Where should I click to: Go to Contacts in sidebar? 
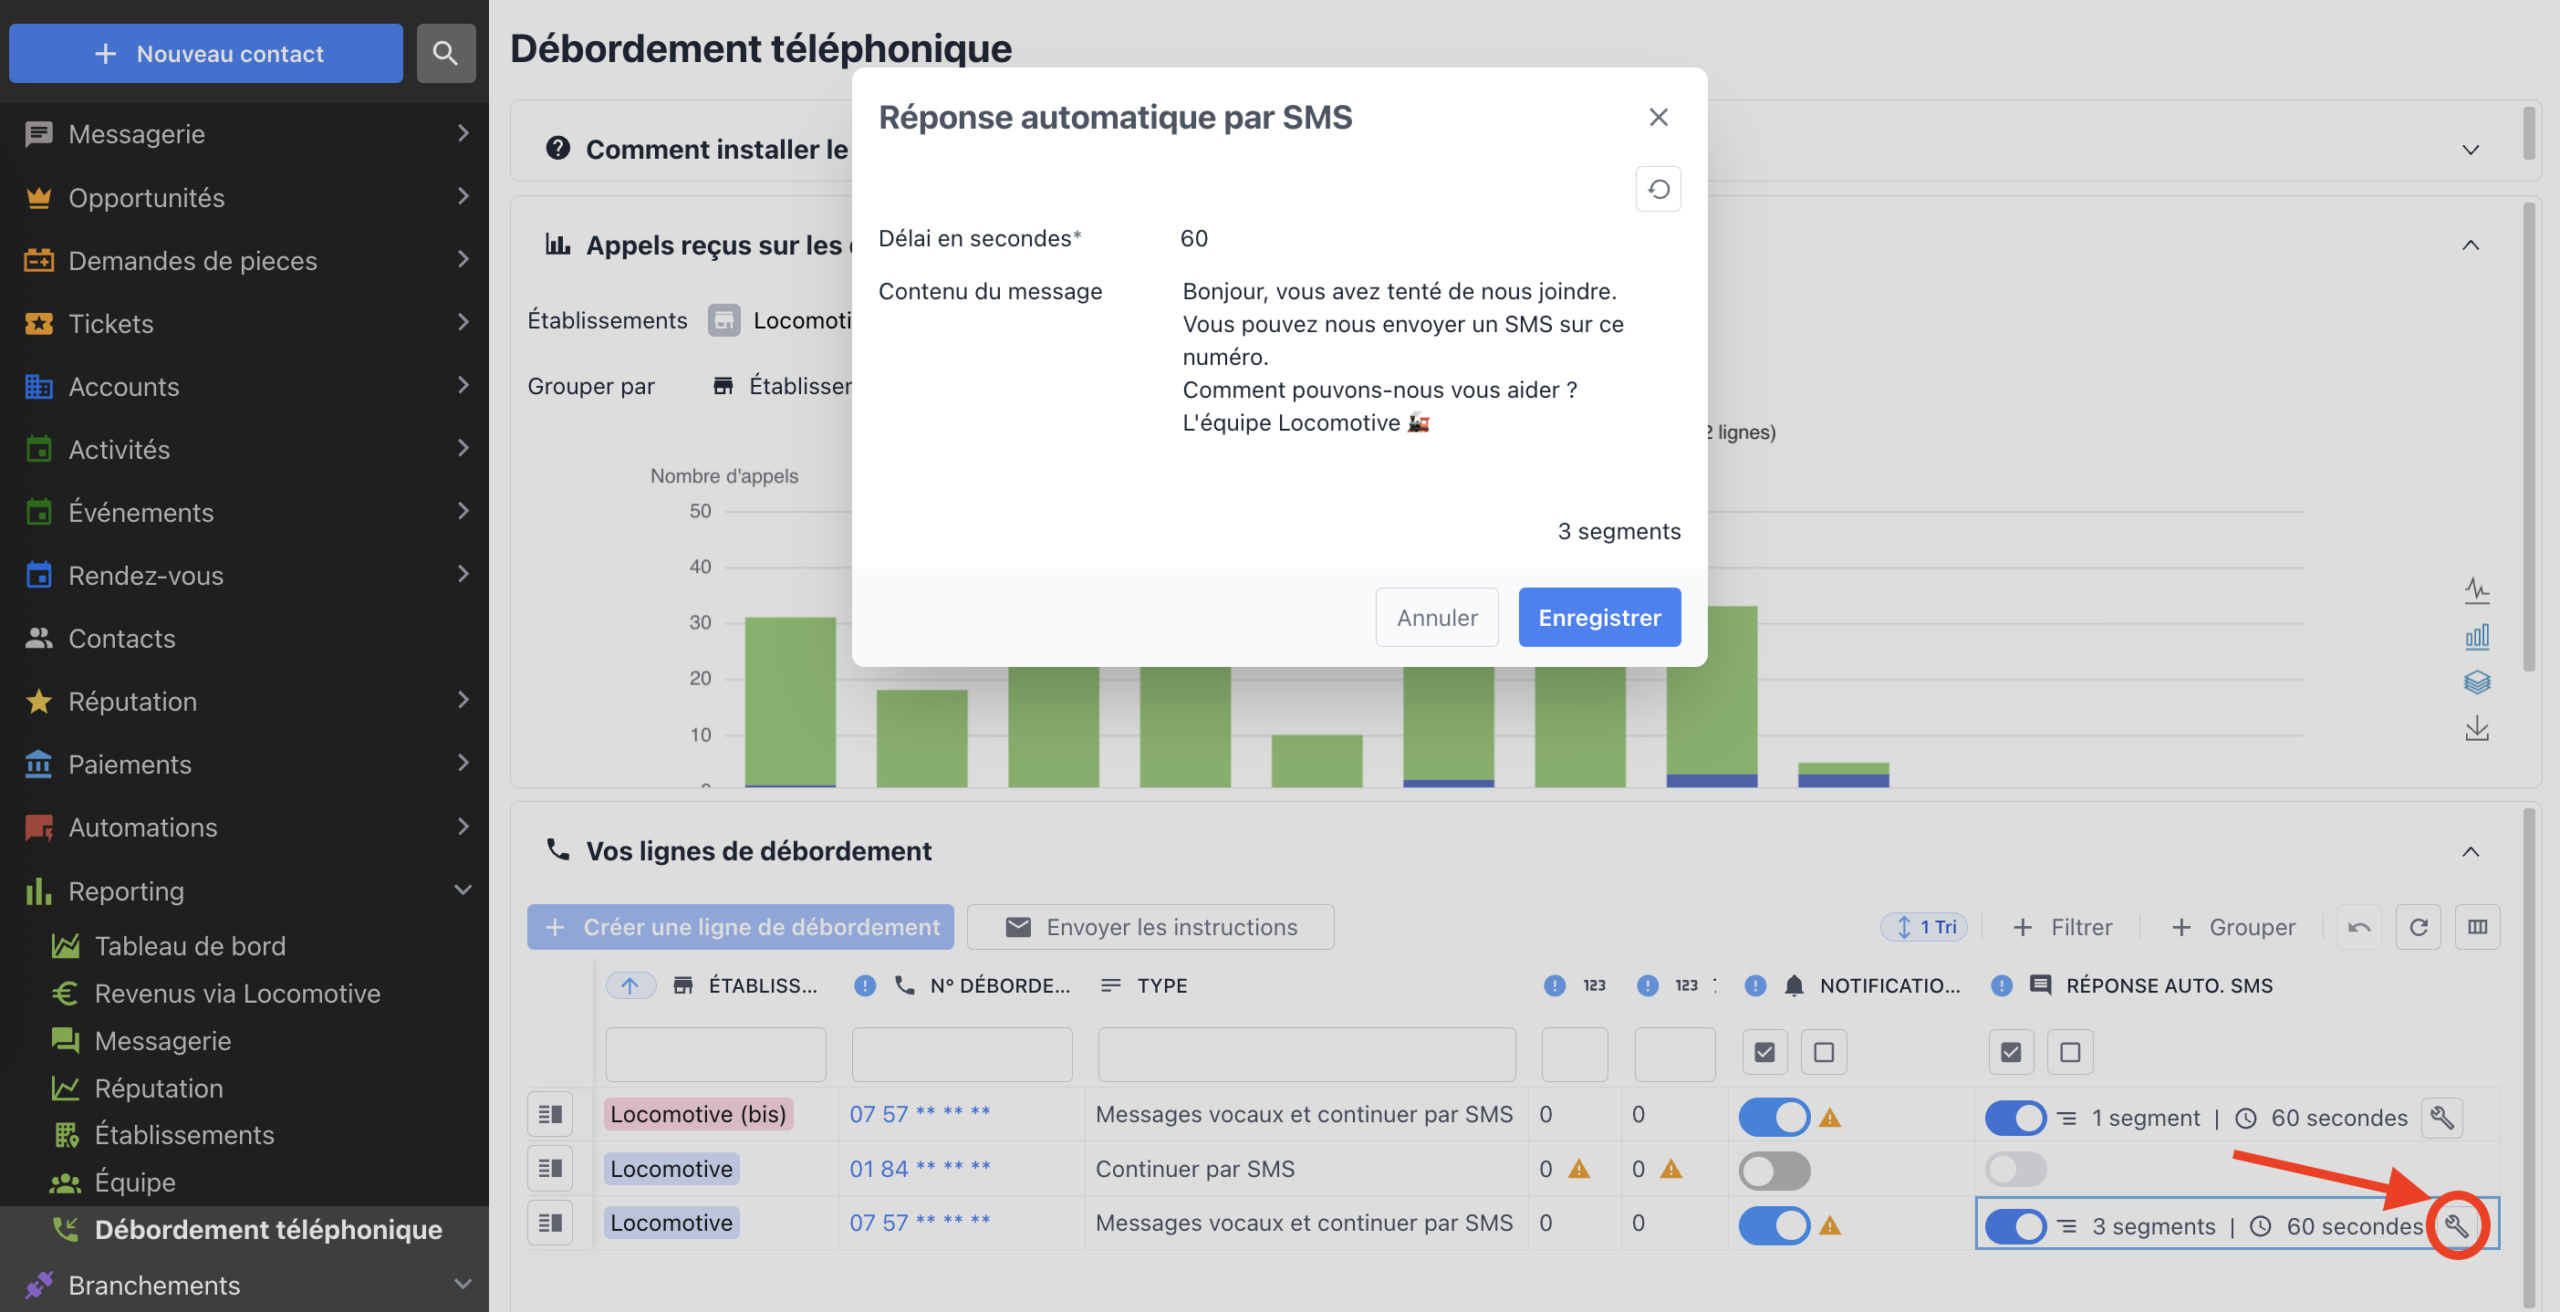(x=122, y=638)
